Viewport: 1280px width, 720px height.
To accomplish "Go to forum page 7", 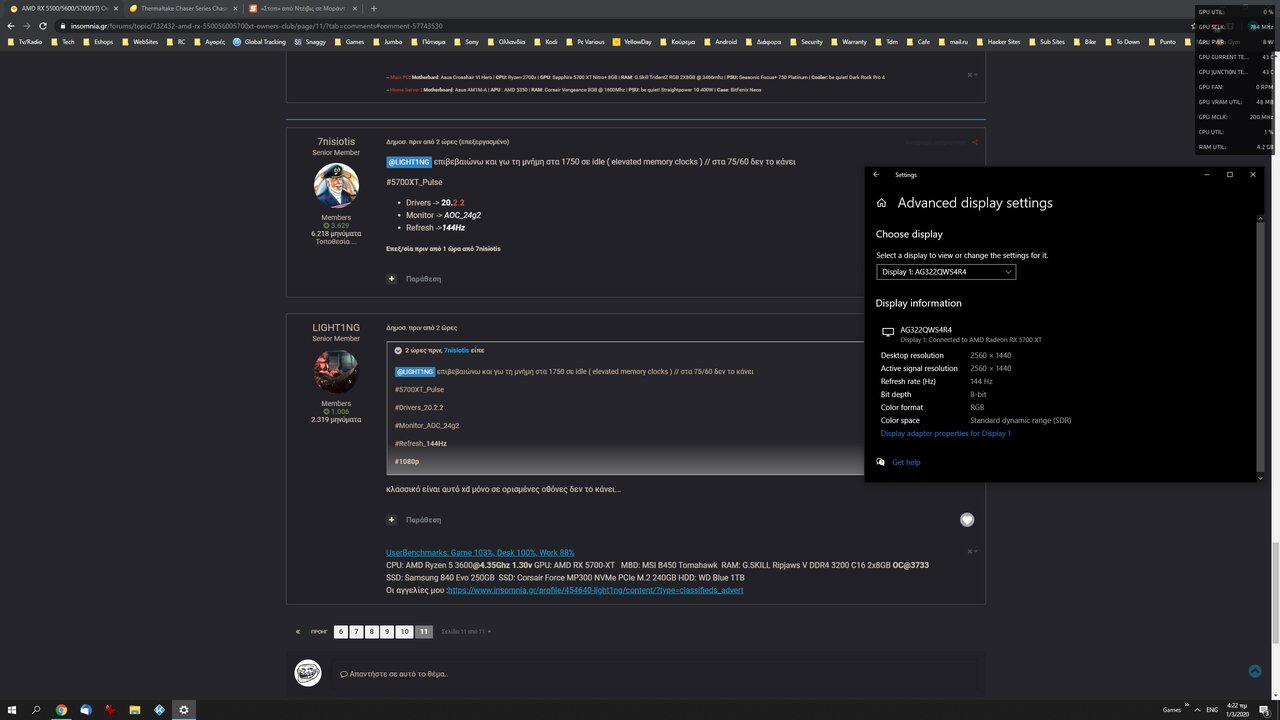I will click(x=356, y=632).
